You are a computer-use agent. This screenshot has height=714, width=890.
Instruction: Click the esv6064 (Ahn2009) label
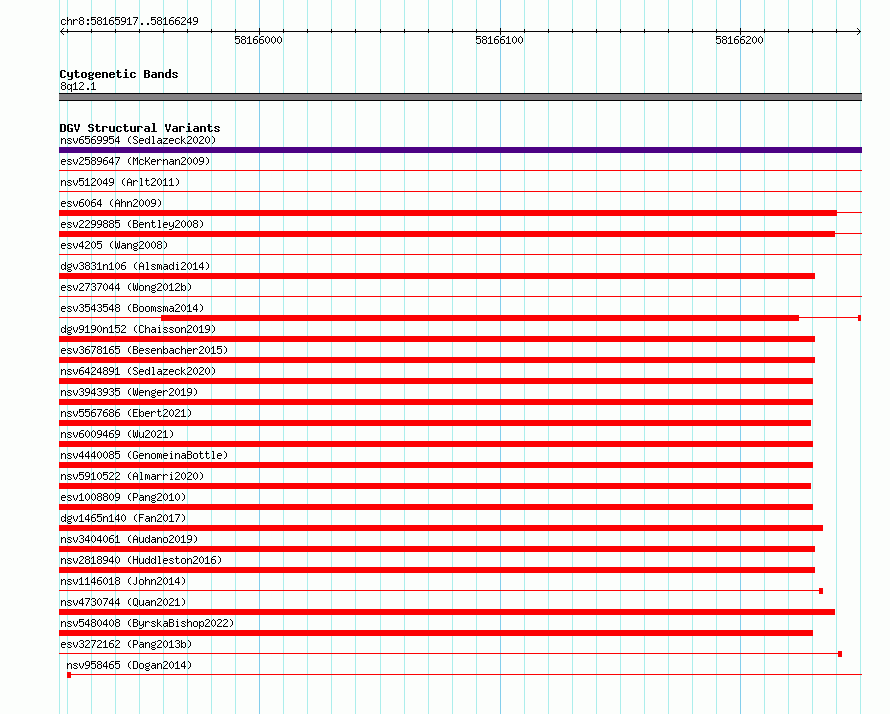tap(111, 203)
